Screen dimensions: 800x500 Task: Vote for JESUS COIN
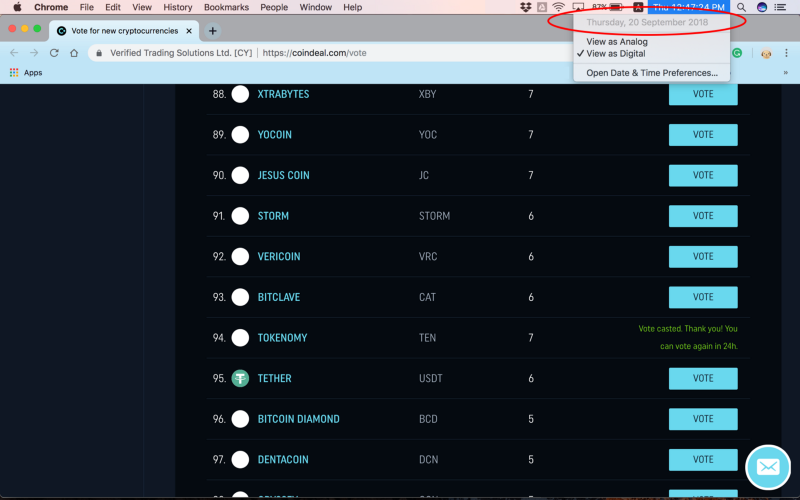703,175
